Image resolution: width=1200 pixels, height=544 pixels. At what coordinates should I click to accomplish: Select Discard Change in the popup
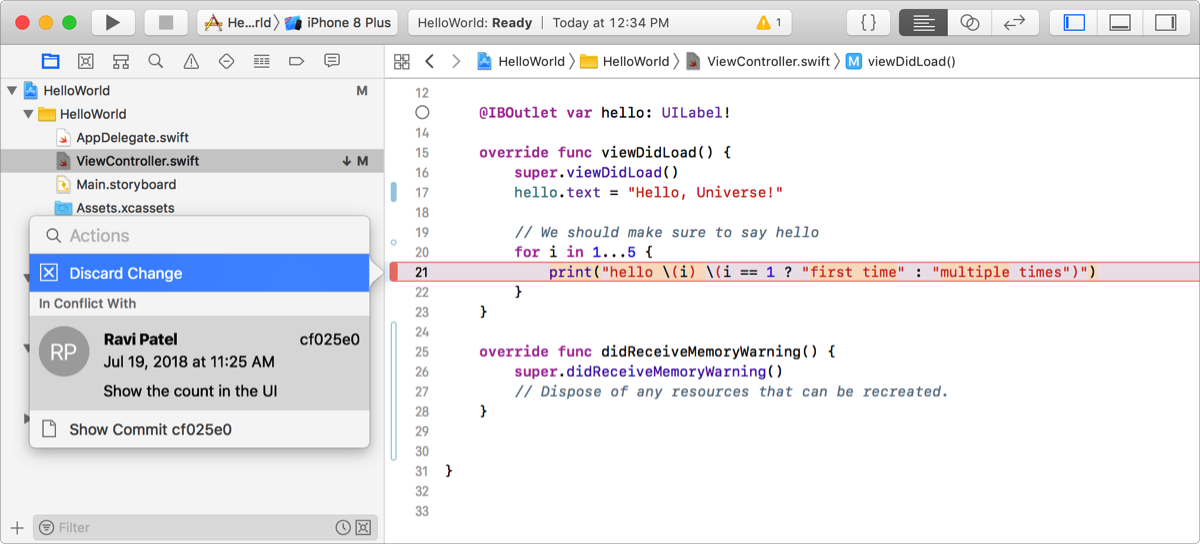tap(125, 273)
